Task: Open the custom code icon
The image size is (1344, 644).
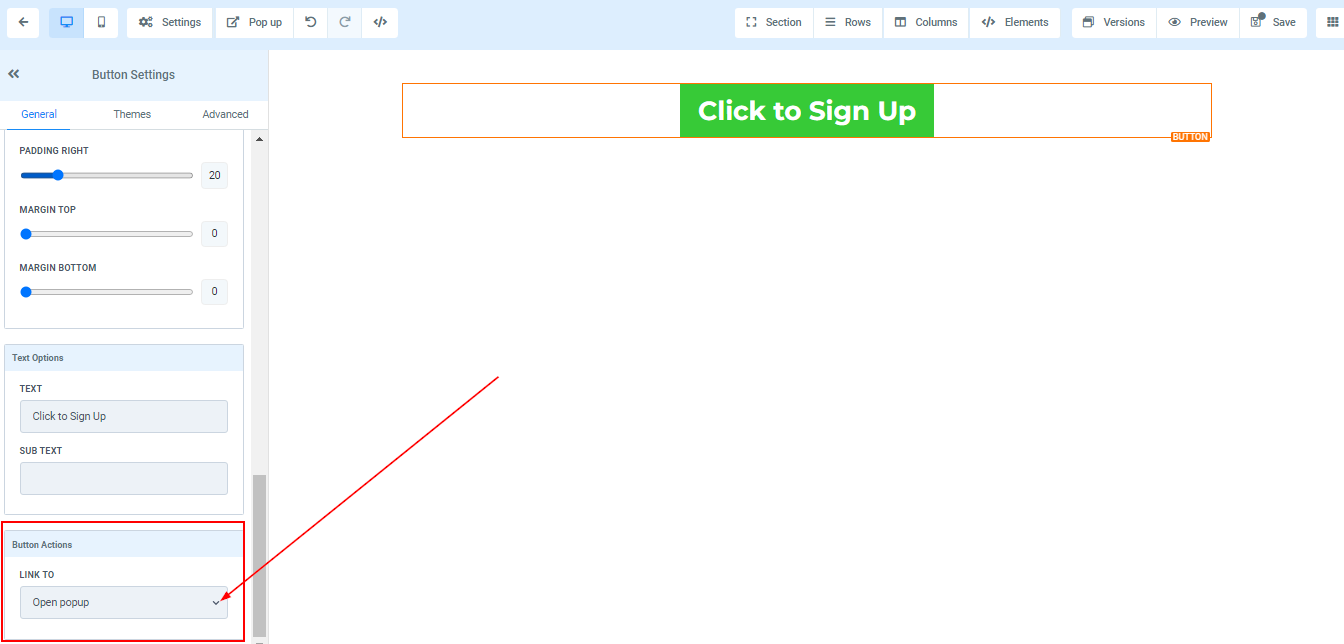Action: tap(380, 22)
